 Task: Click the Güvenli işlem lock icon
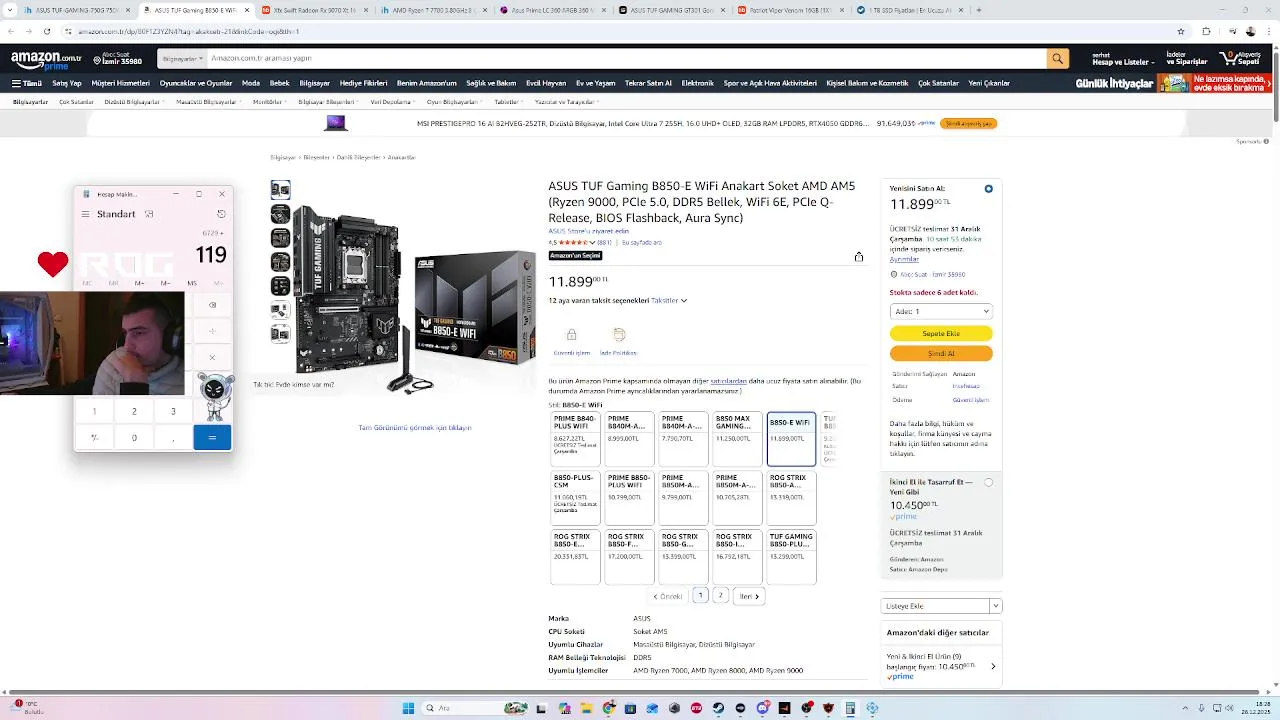[x=572, y=335]
